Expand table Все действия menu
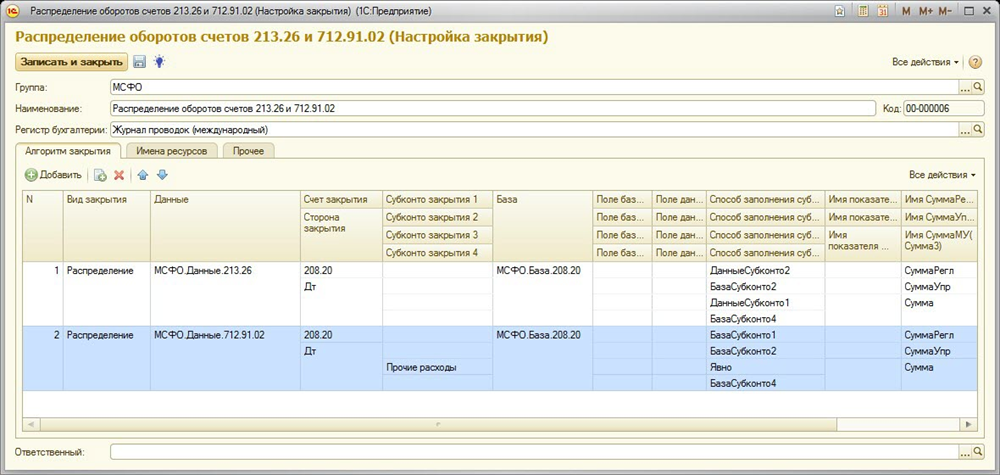Viewport: 1000px width, 475px height. [942, 175]
